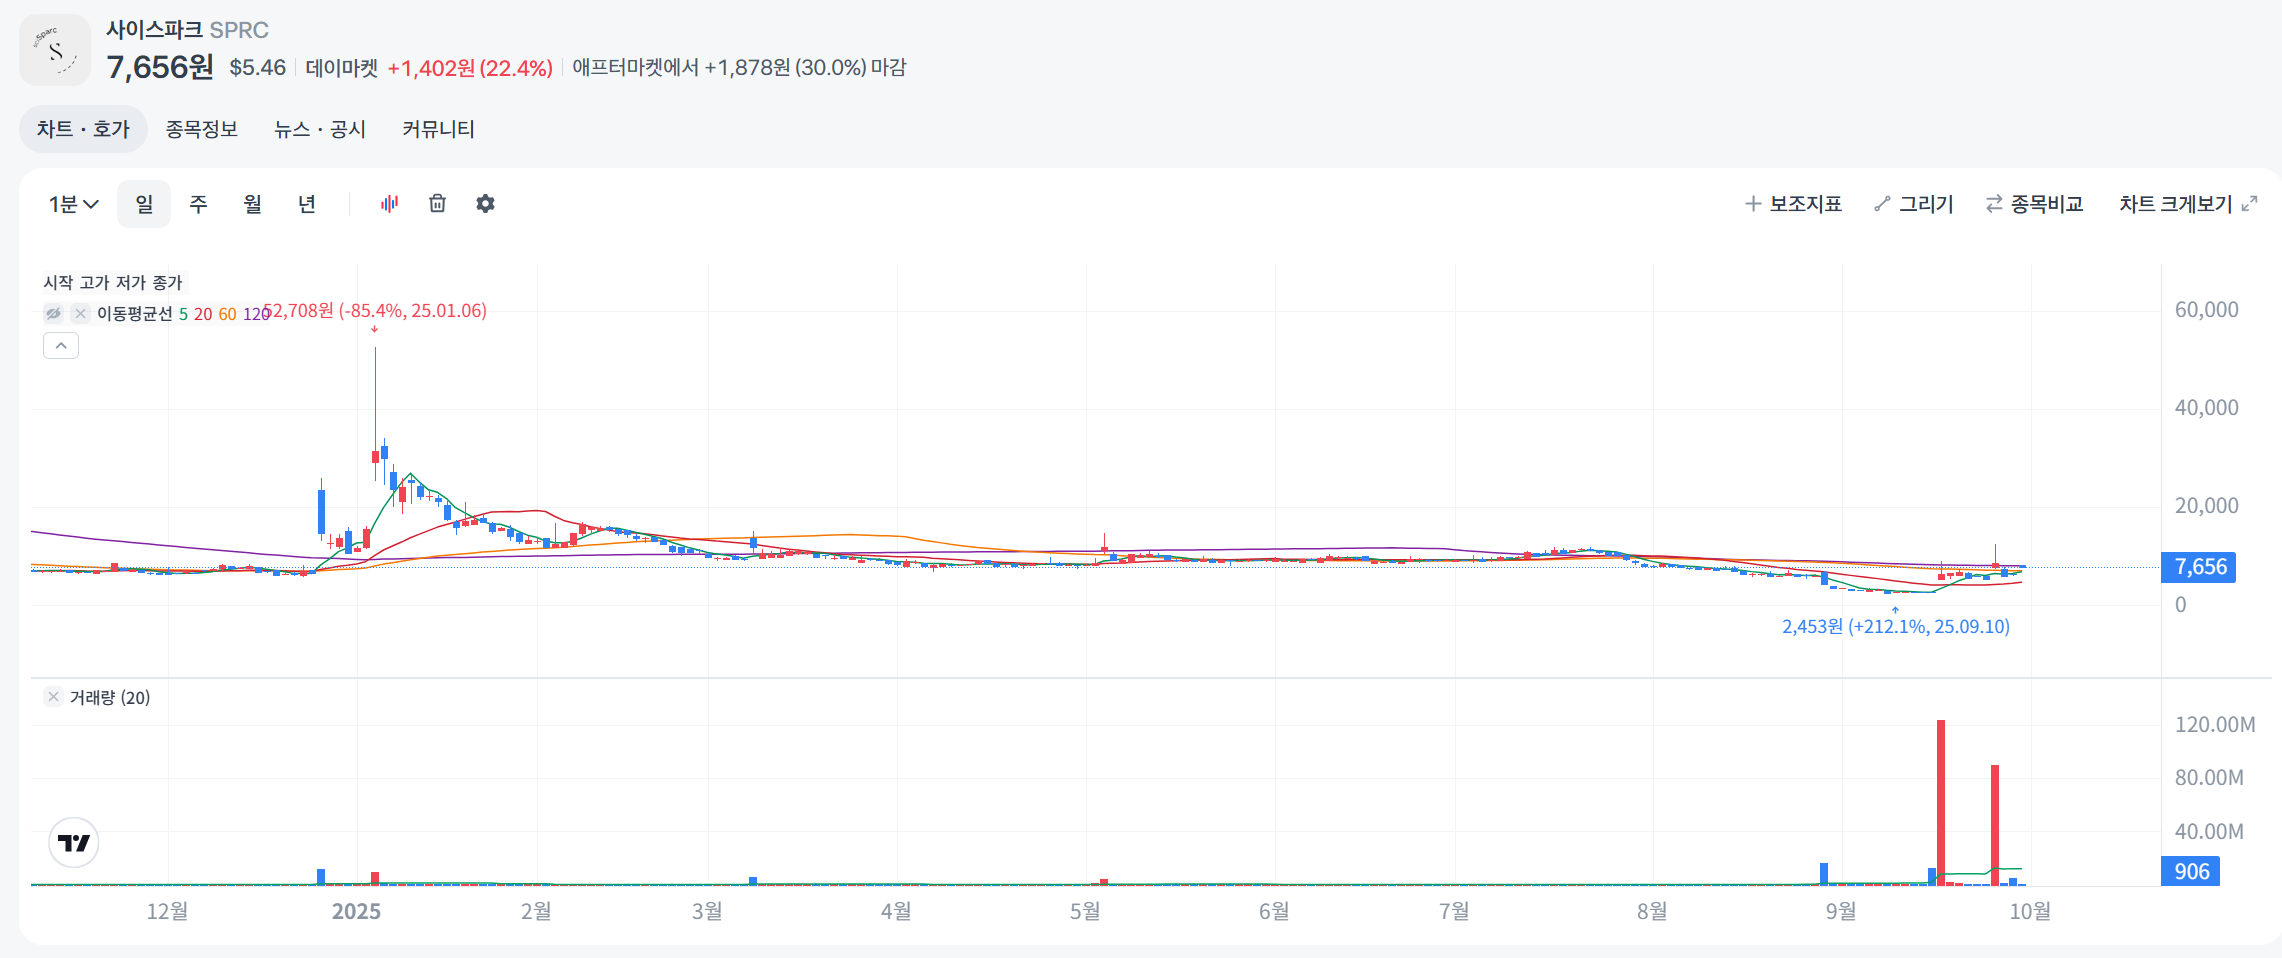The image size is (2282, 958).
Task: Open the 1분 minute interval dropdown
Action: coord(74,204)
